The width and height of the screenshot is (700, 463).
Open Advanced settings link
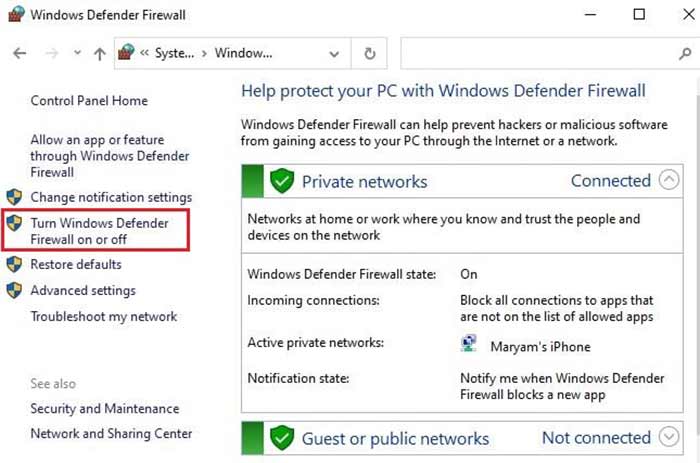point(84,290)
